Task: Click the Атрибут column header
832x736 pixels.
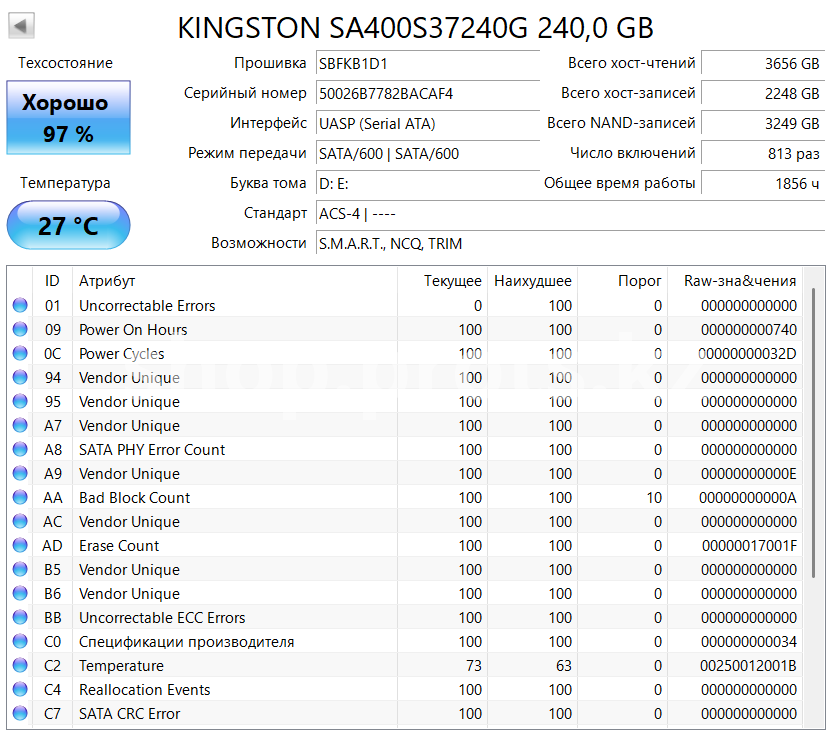Action: point(107,281)
